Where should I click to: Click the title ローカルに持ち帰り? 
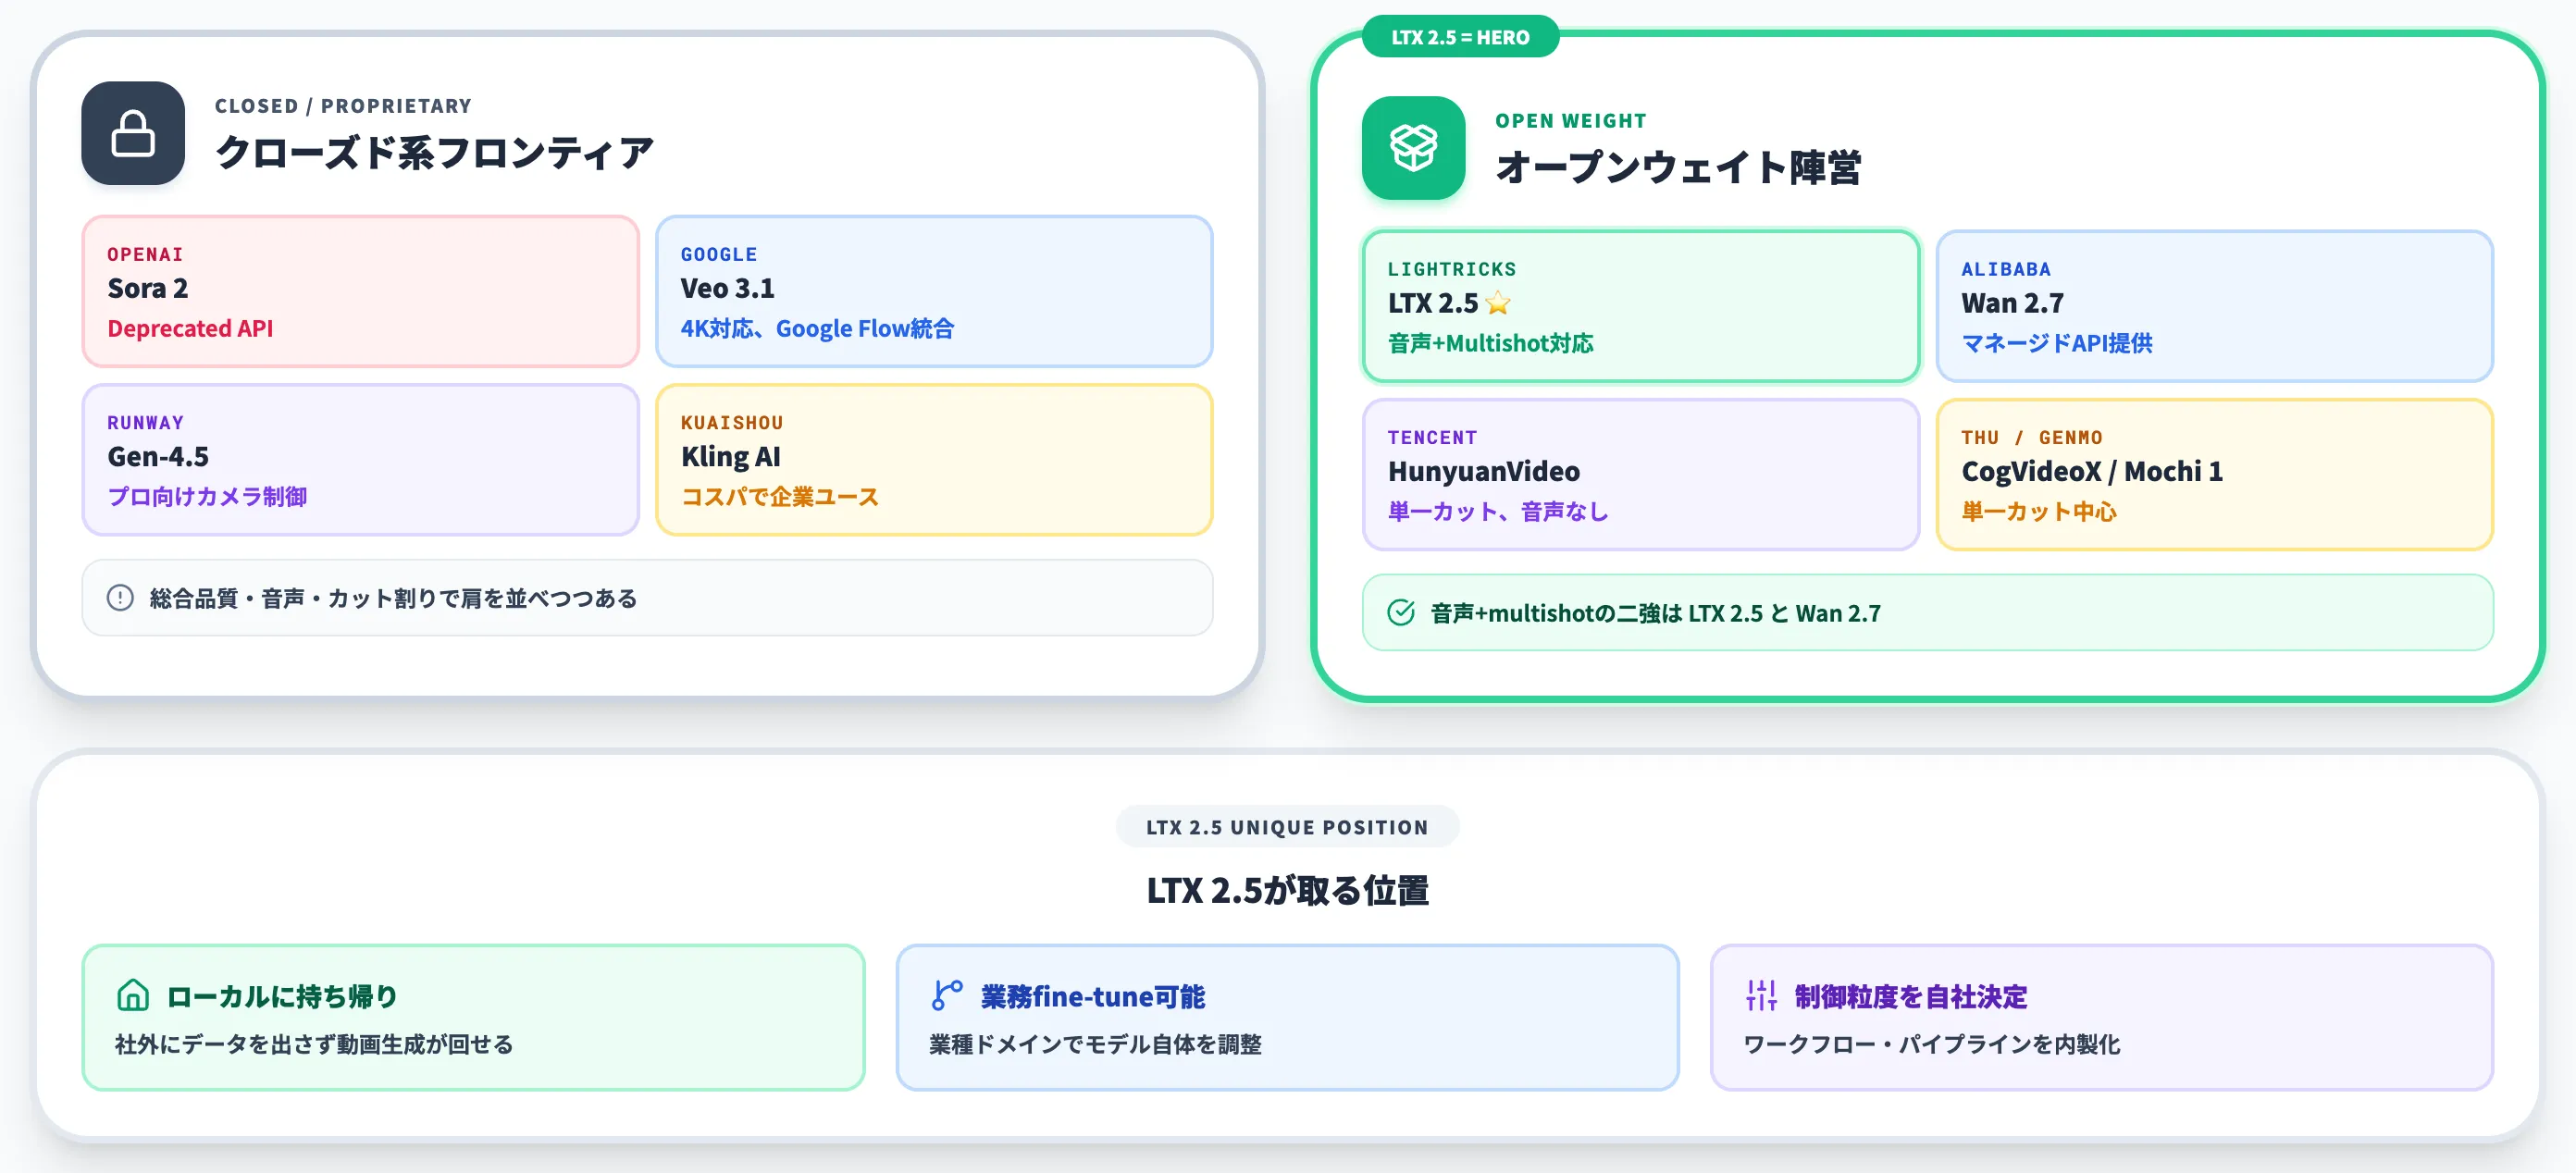coord(282,996)
